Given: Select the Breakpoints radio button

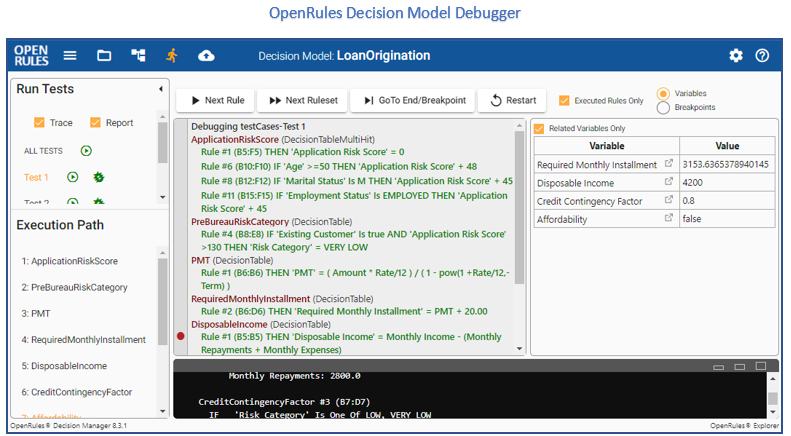Looking at the screenshot, I should click(x=663, y=107).
